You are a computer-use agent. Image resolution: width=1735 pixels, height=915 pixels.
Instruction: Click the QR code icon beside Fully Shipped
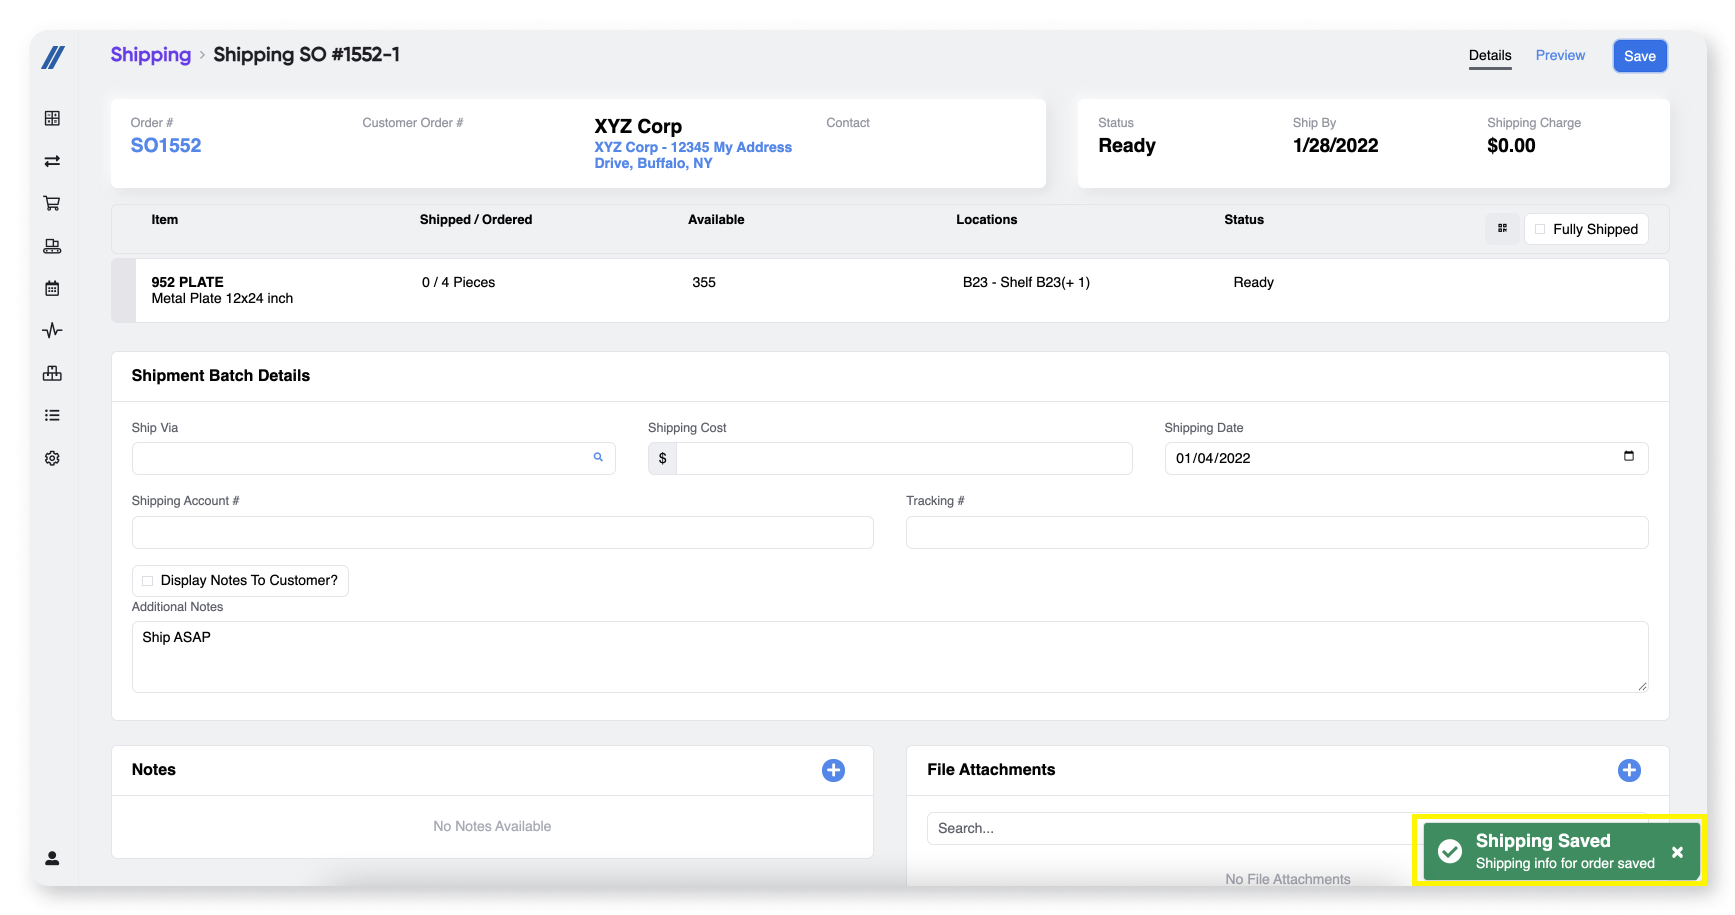pyautogui.click(x=1501, y=229)
